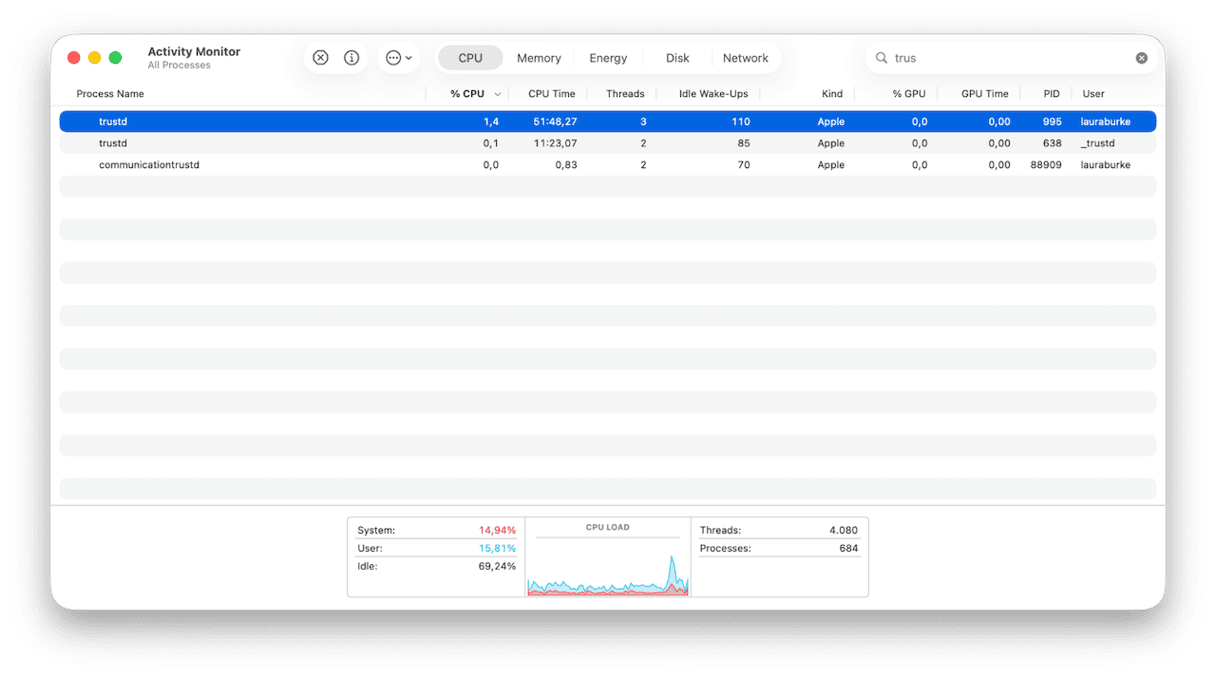Zoom window with green button

pyautogui.click(x=116, y=58)
